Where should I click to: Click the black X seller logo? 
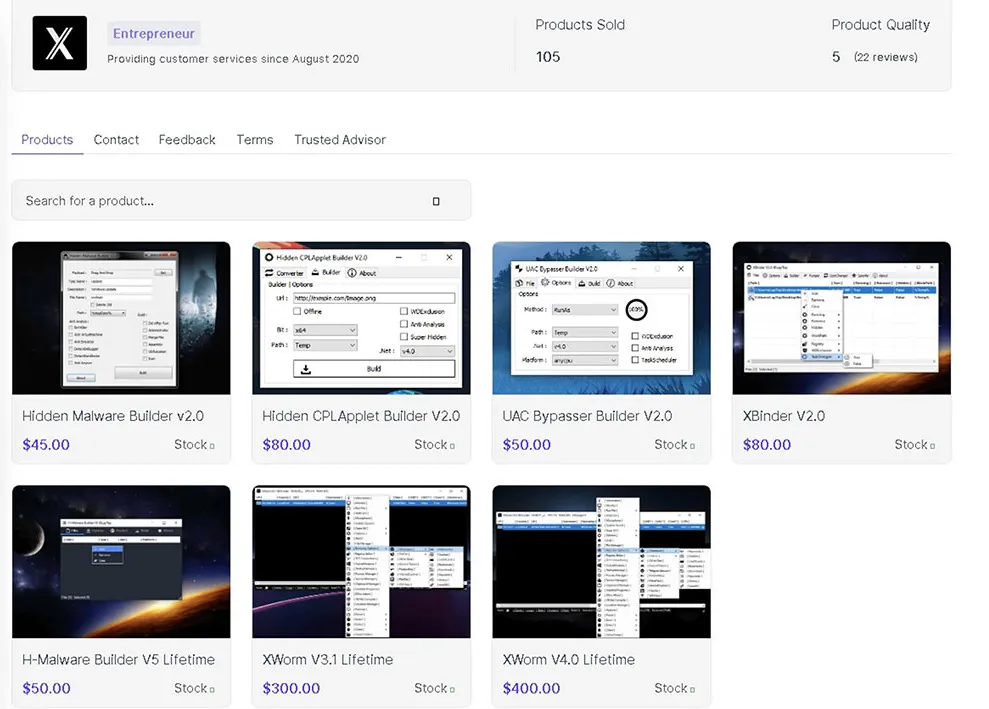[59, 43]
